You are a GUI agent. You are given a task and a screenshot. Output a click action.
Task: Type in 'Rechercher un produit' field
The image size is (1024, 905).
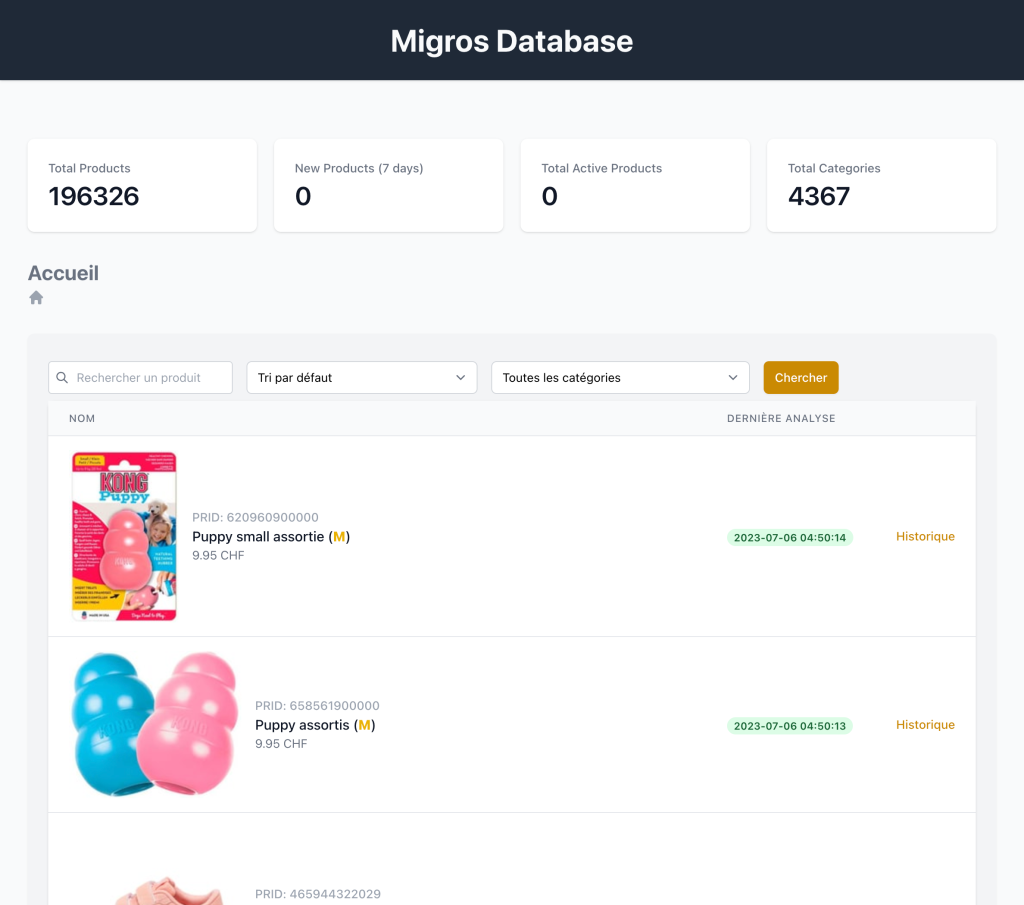pos(150,378)
